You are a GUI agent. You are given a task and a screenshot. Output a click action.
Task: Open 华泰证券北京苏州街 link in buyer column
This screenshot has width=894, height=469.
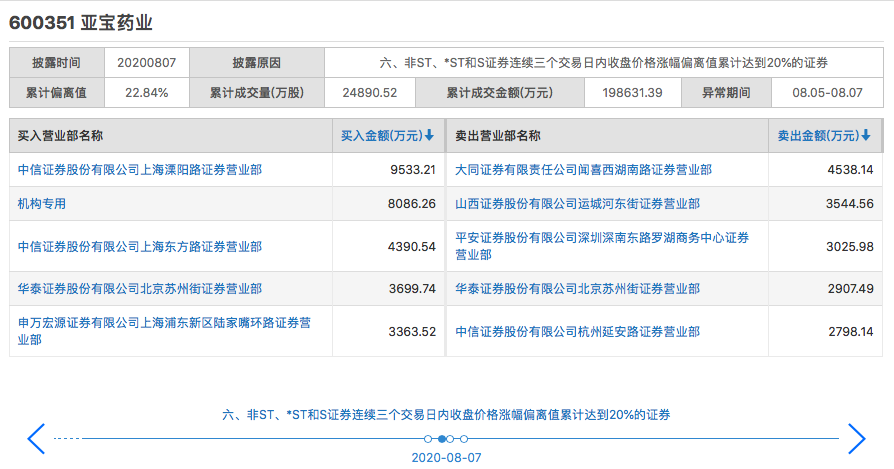pyautogui.click(x=140, y=289)
